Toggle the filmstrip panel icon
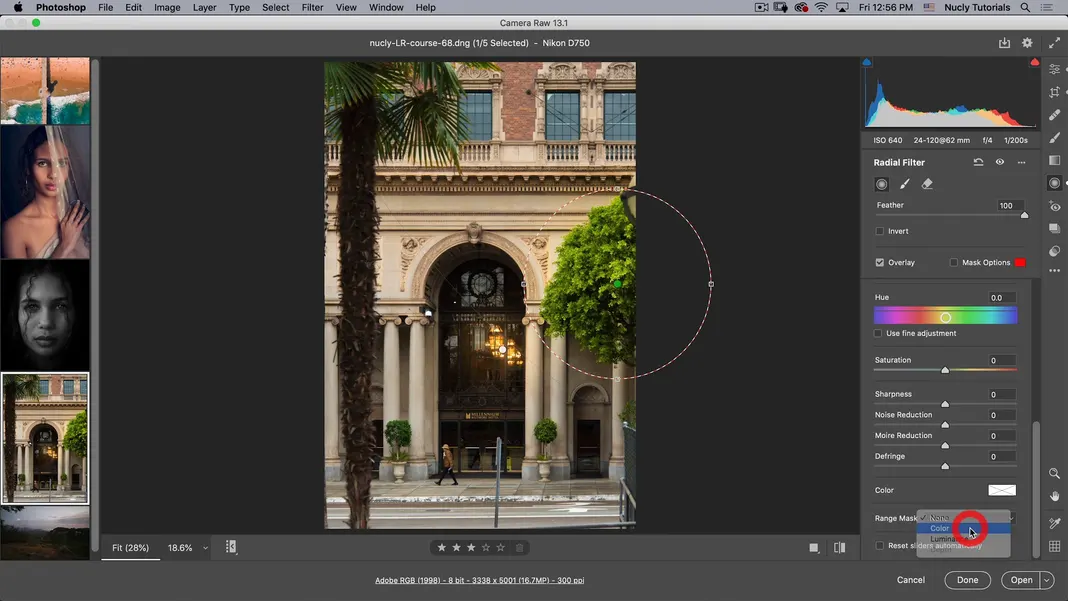Viewport: 1068px width, 601px height. (231, 547)
